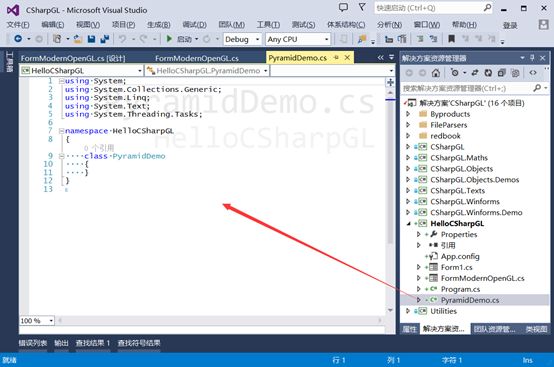Open the active documents list arrow

pyautogui.click(x=391, y=57)
